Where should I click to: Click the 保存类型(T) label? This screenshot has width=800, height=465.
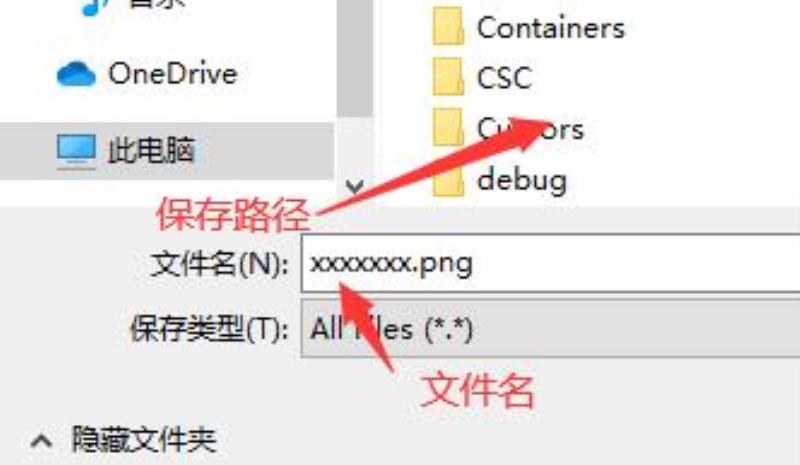[209, 329]
